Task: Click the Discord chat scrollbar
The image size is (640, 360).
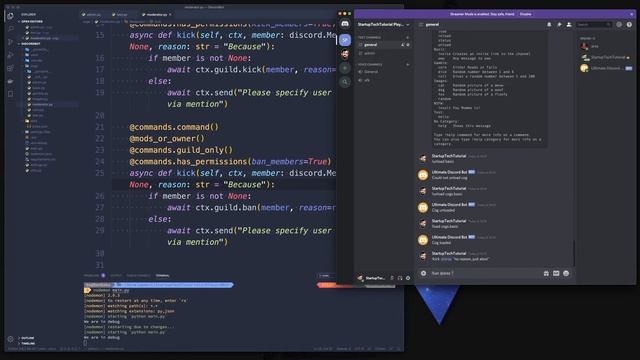Action: coord(574,252)
